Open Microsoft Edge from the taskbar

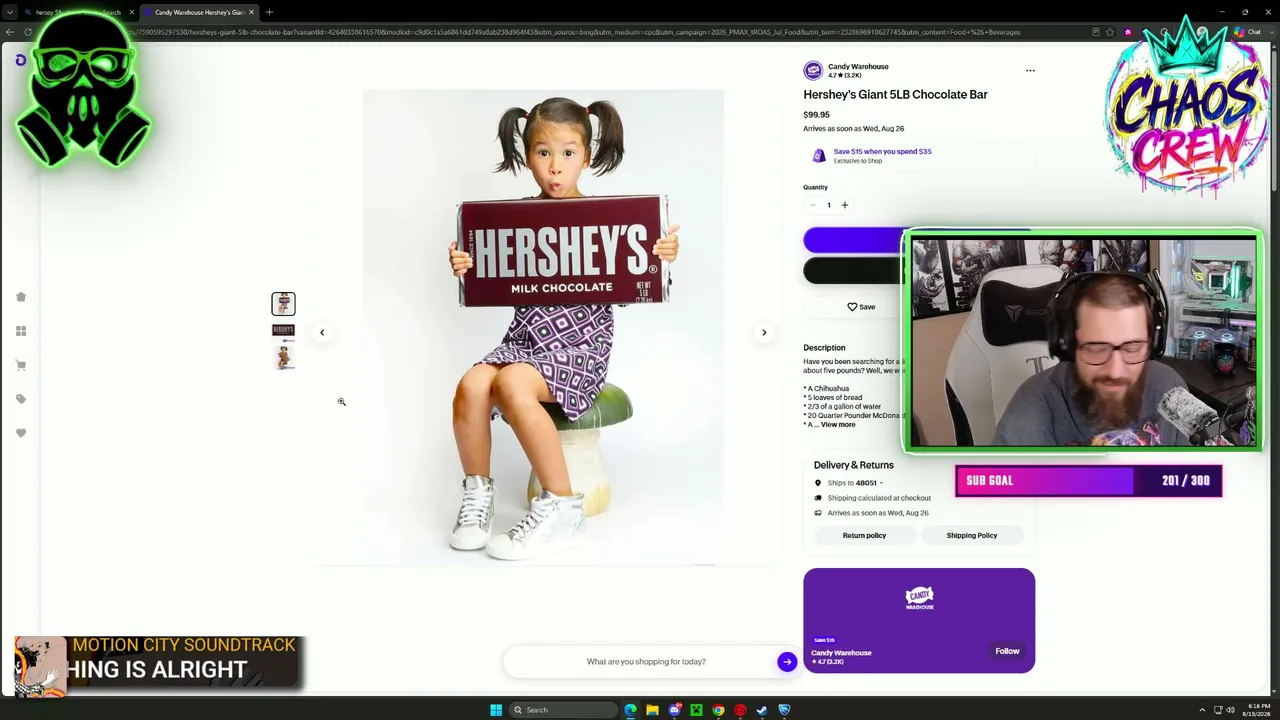tap(630, 710)
